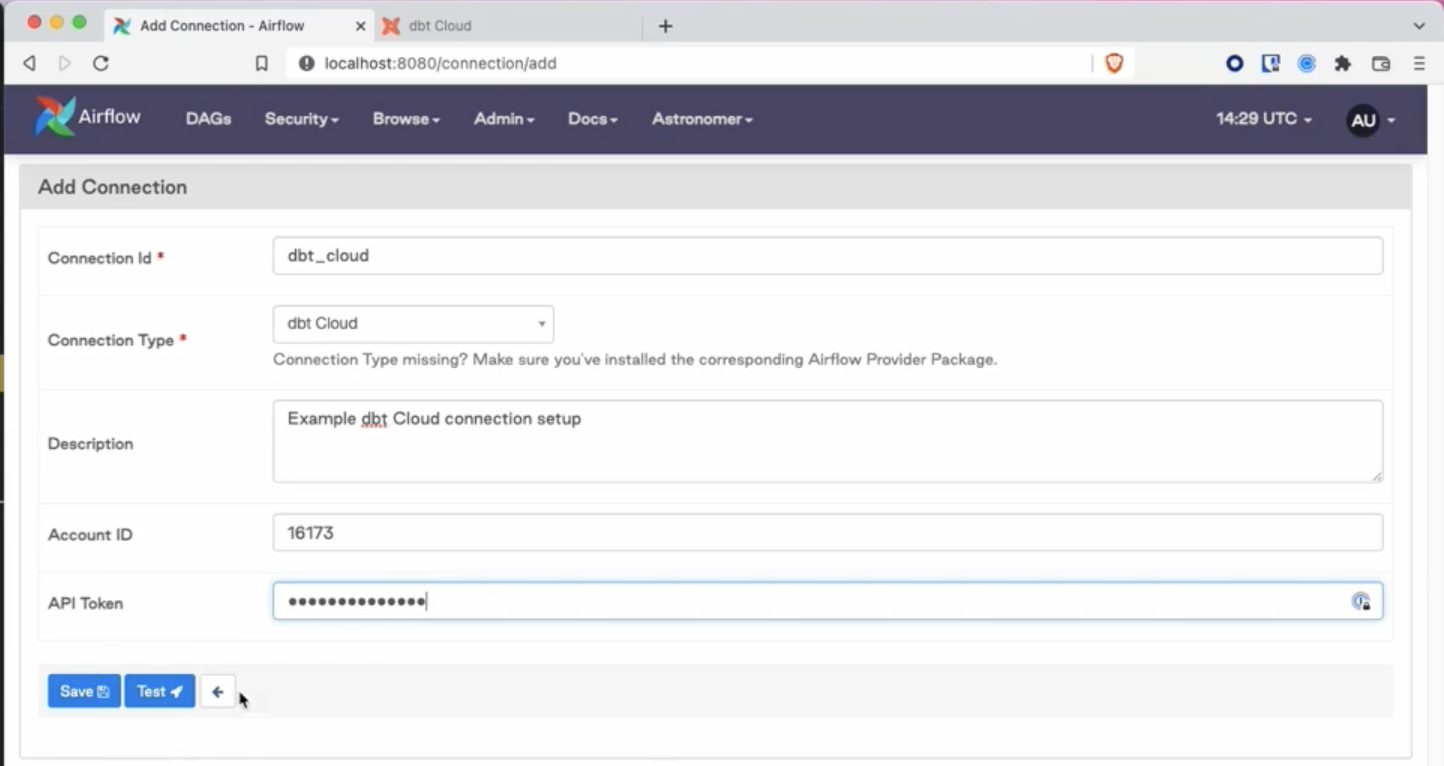Reload the page with refresh icon
Screen dimensions: 1444x766
100,63
